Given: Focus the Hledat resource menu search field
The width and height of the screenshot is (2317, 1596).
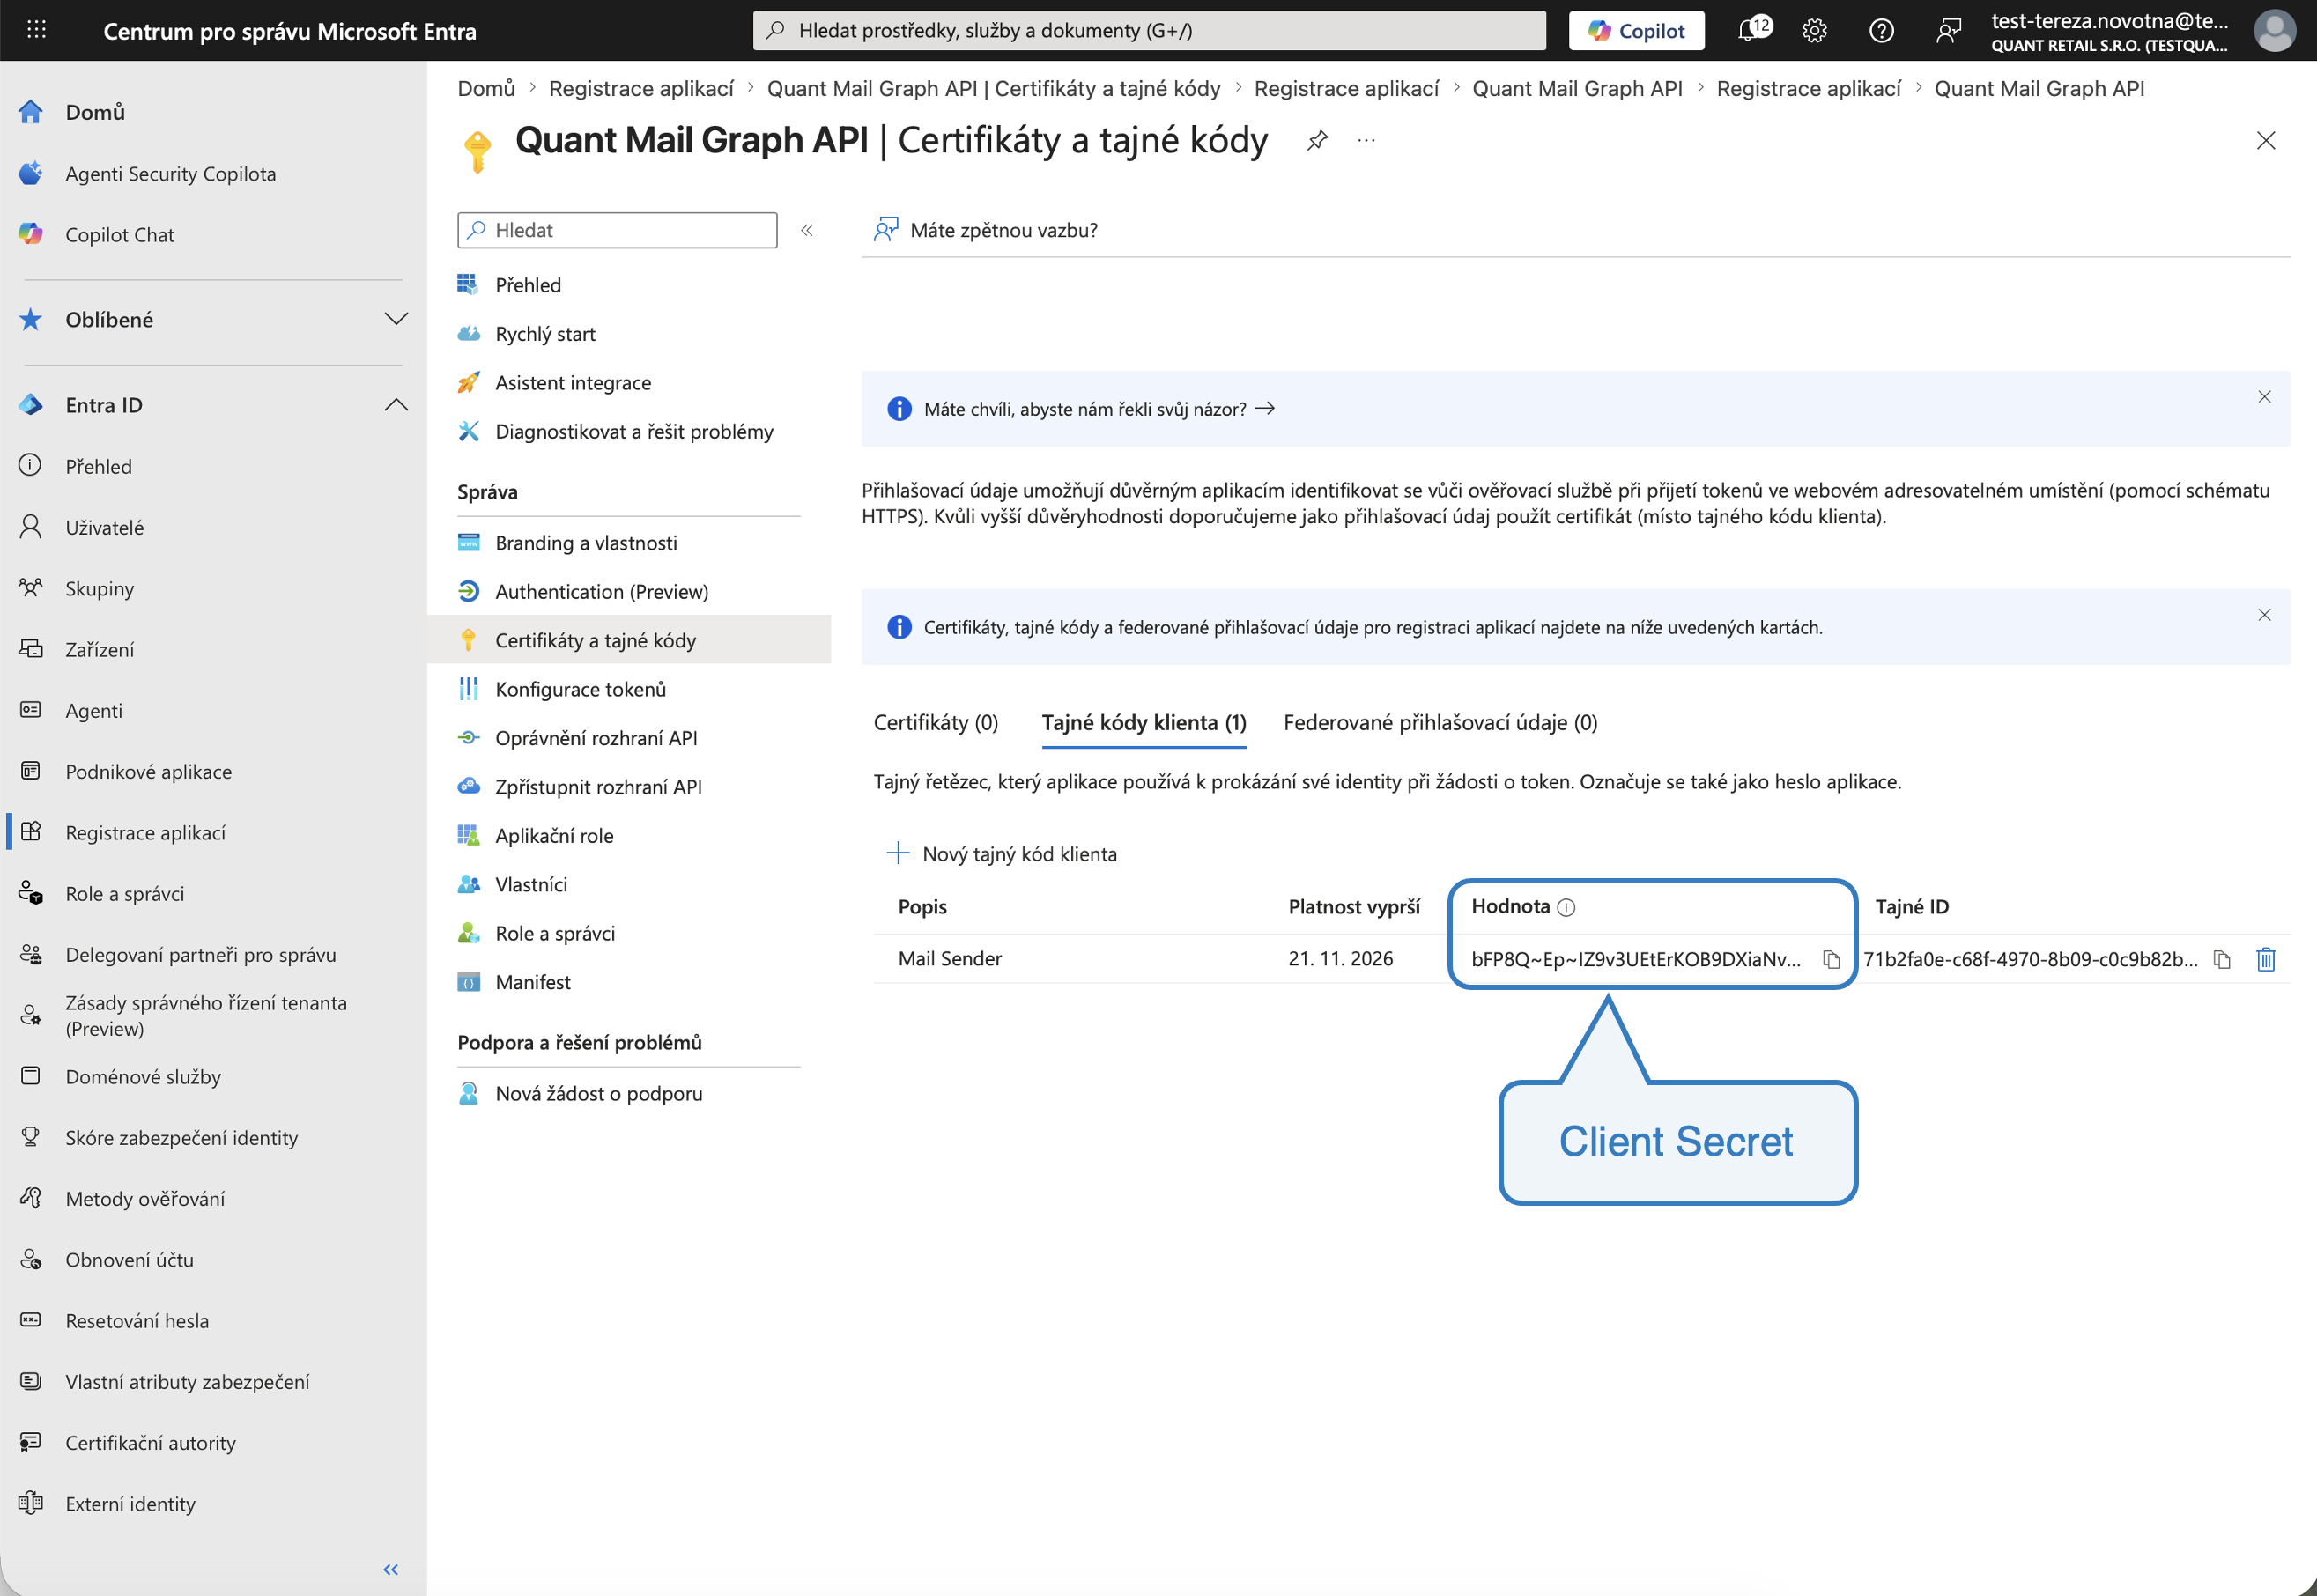Looking at the screenshot, I should click(617, 230).
